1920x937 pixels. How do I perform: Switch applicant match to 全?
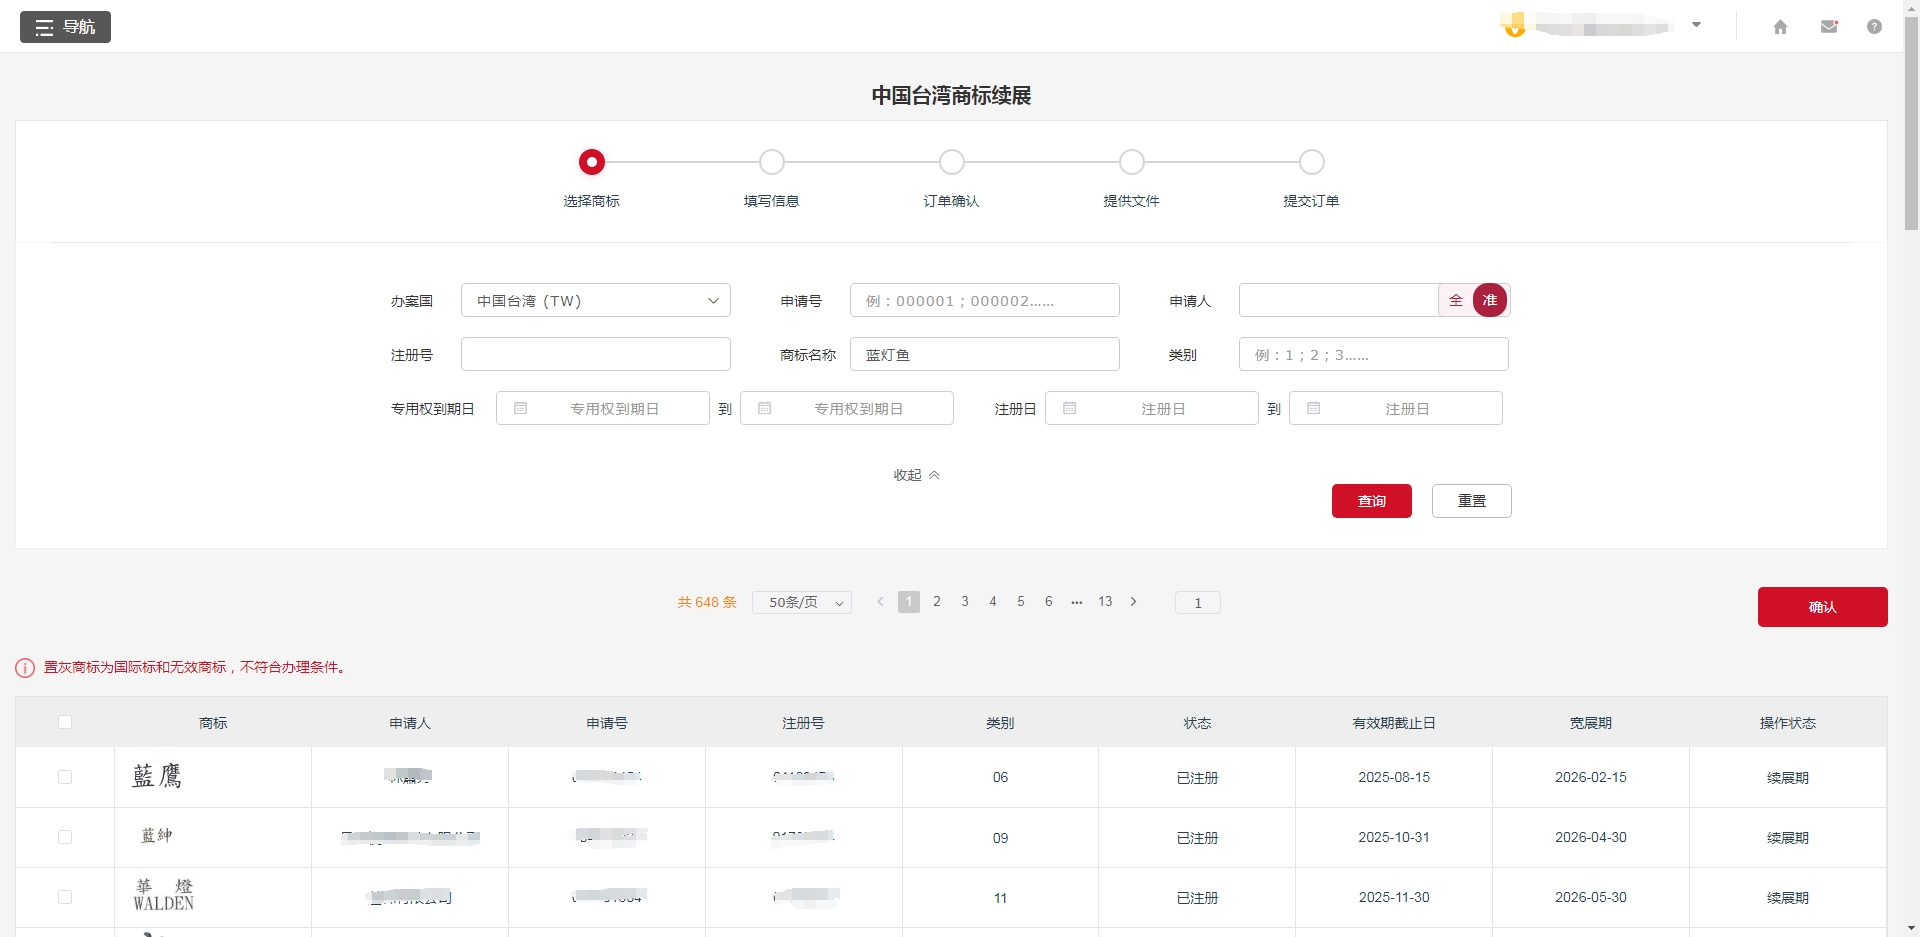click(1456, 300)
